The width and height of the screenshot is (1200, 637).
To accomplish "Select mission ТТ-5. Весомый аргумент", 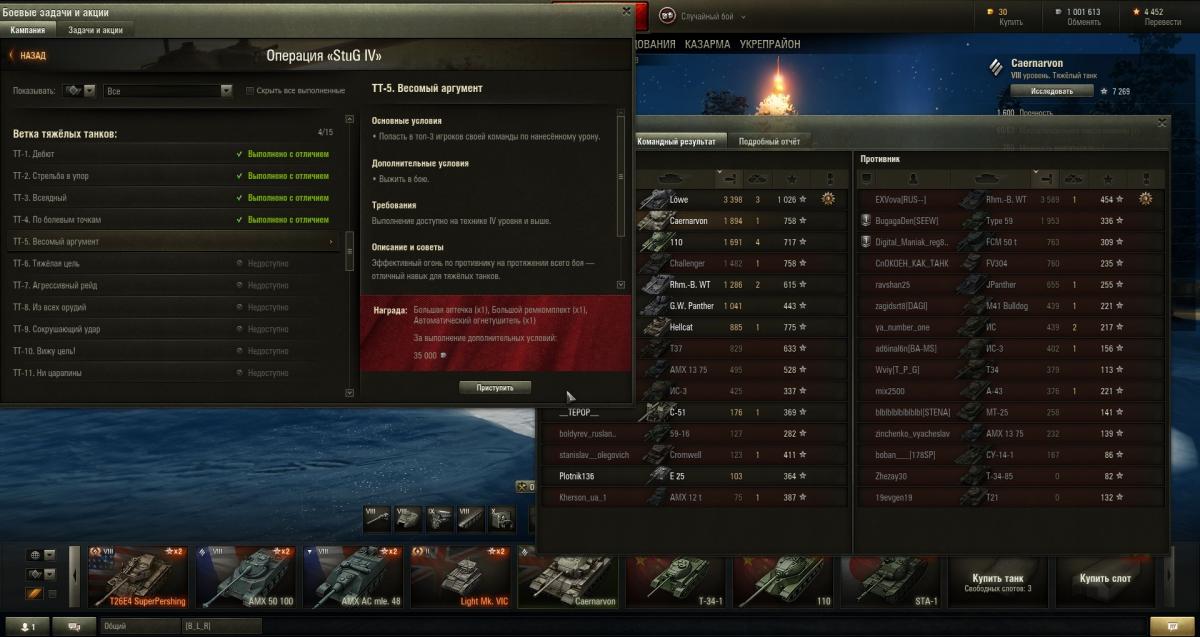I will coord(172,242).
